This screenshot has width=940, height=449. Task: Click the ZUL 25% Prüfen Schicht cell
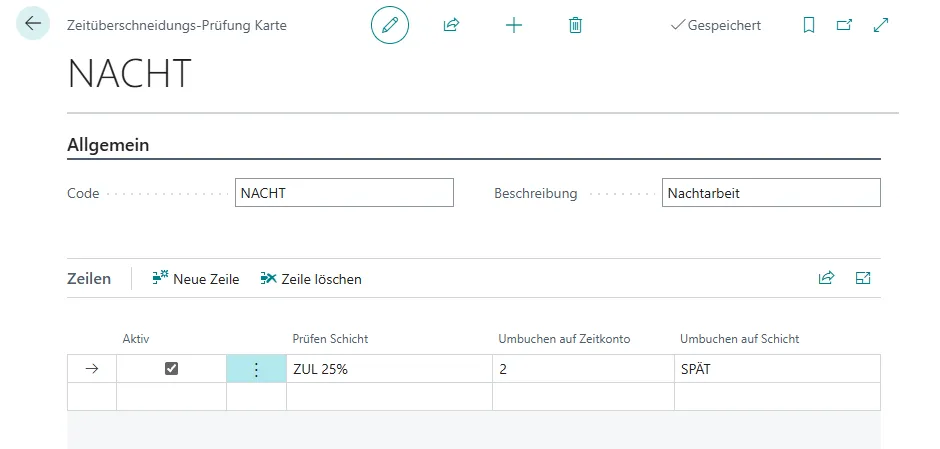(x=389, y=369)
